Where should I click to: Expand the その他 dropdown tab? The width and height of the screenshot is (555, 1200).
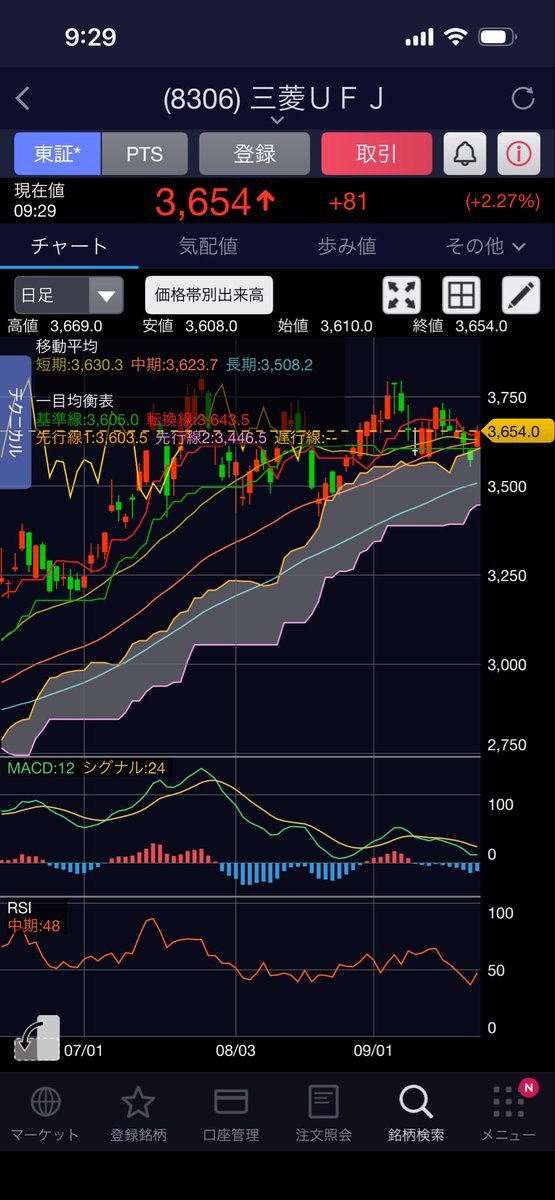485,245
